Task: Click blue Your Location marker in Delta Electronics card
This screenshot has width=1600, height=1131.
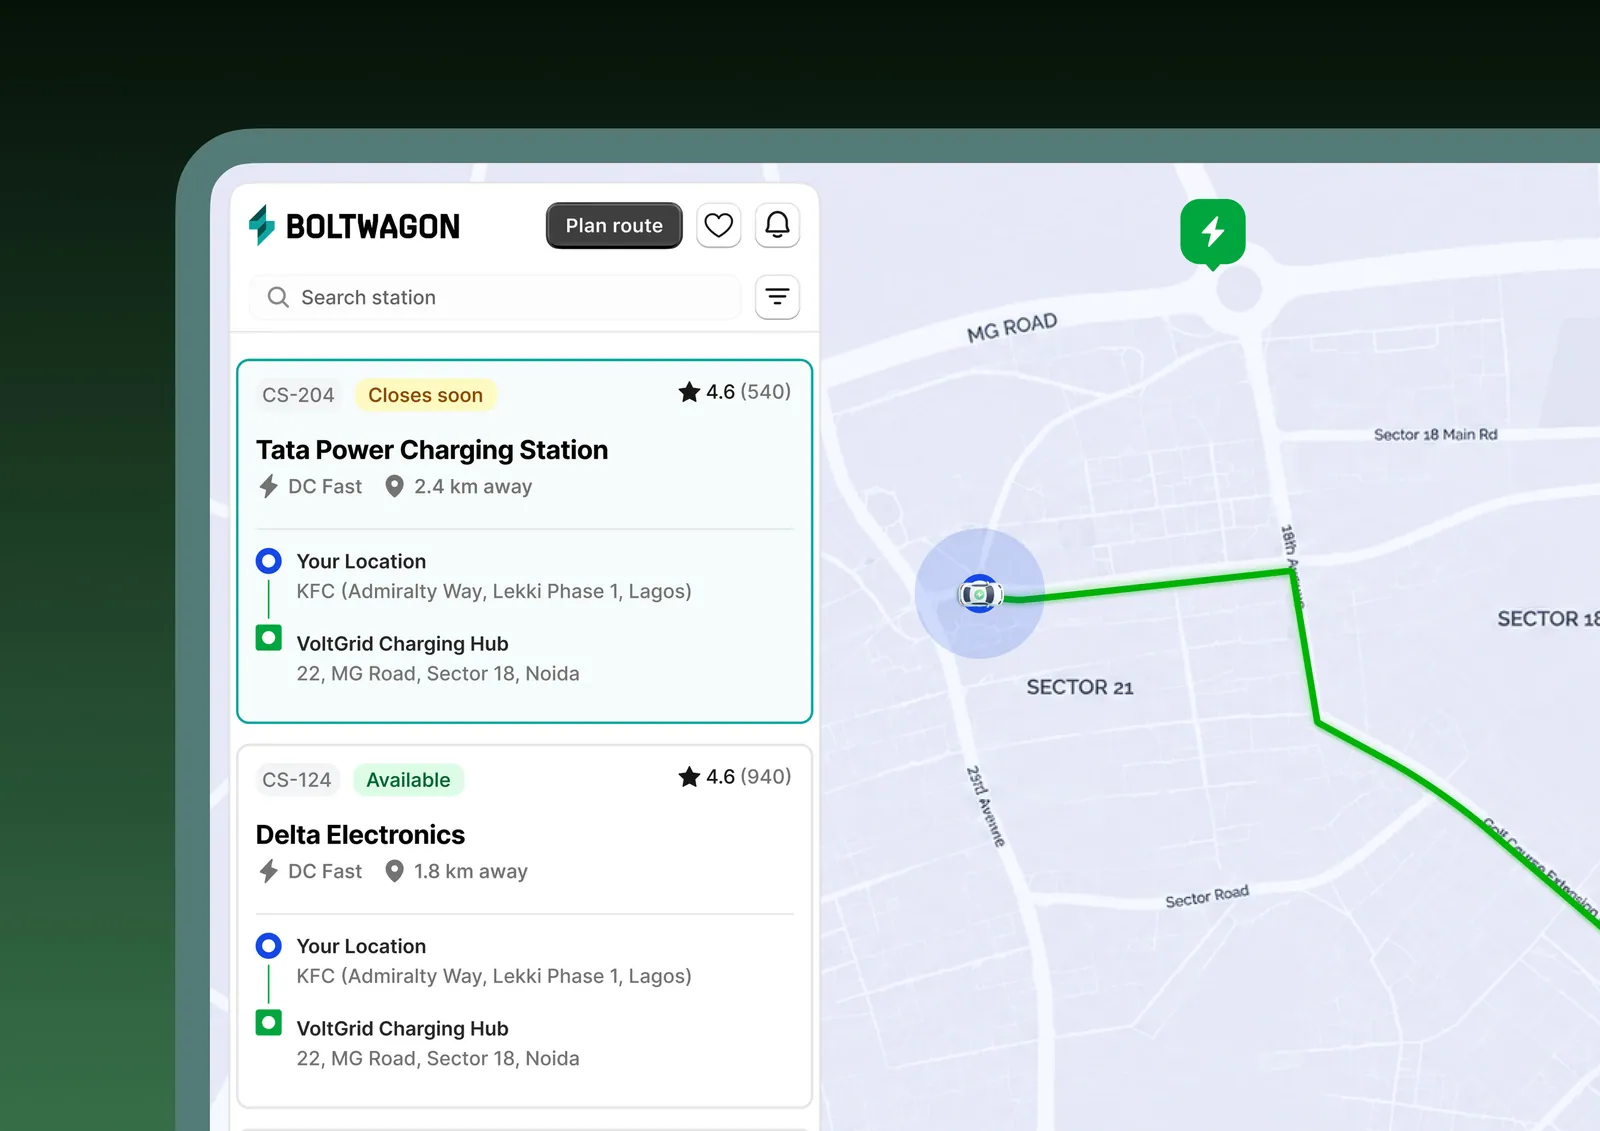Action: (x=268, y=946)
